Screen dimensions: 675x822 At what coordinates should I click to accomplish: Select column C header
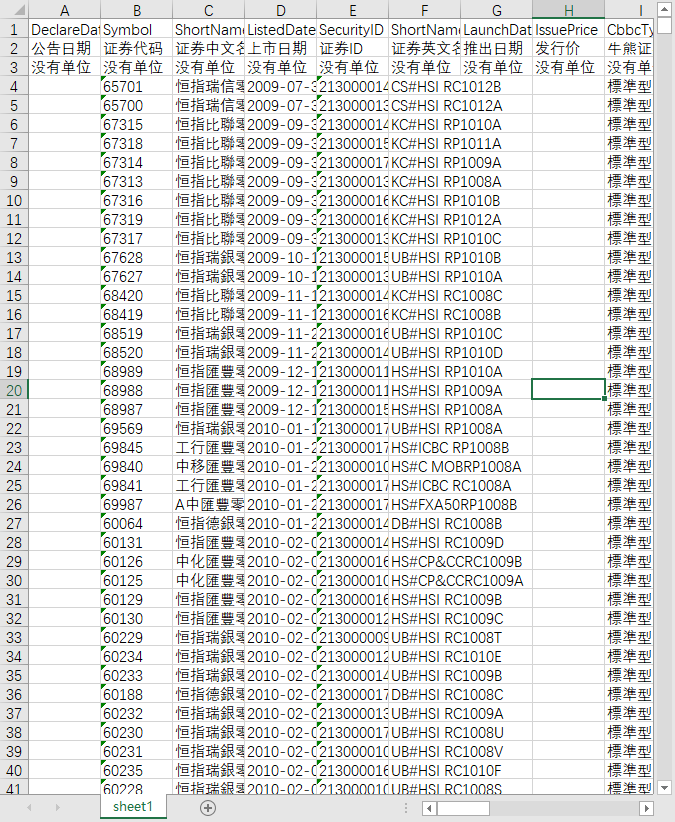pos(209,9)
